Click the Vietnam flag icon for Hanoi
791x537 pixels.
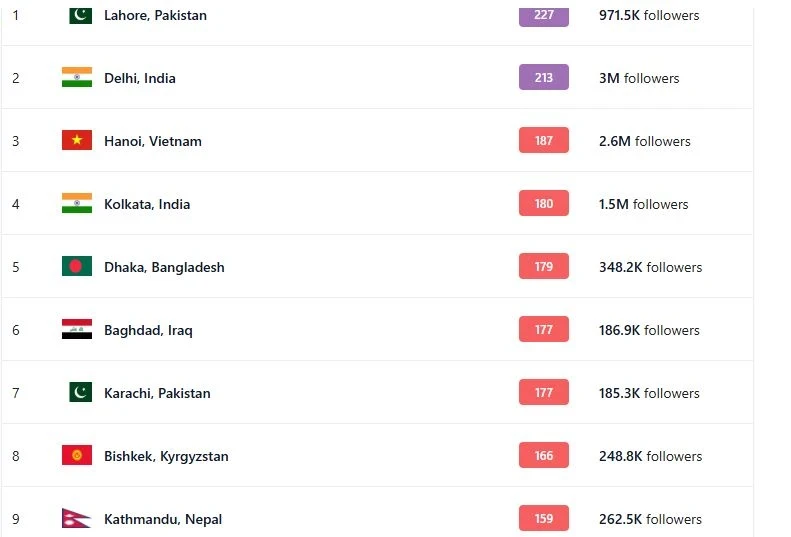click(77, 141)
